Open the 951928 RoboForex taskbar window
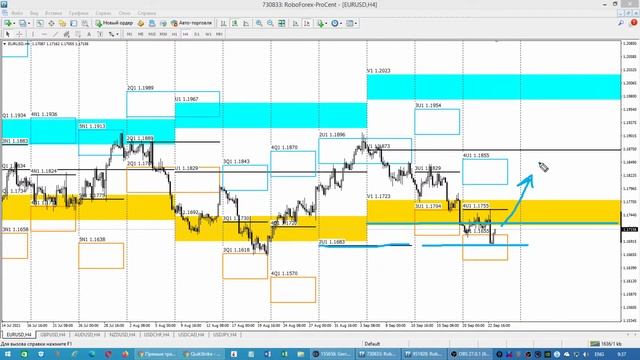The height and width of the screenshot is (360, 640). click(424, 354)
